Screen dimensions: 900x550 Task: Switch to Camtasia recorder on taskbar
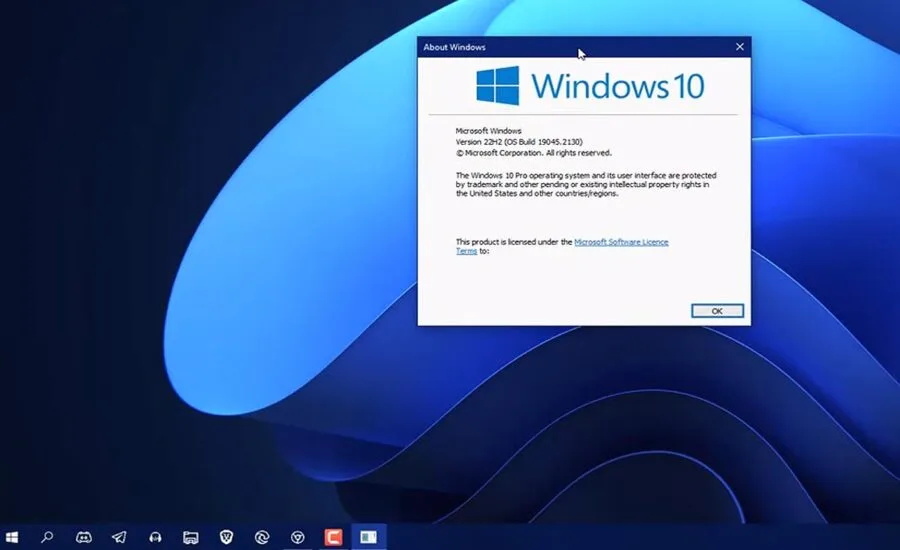coord(333,537)
